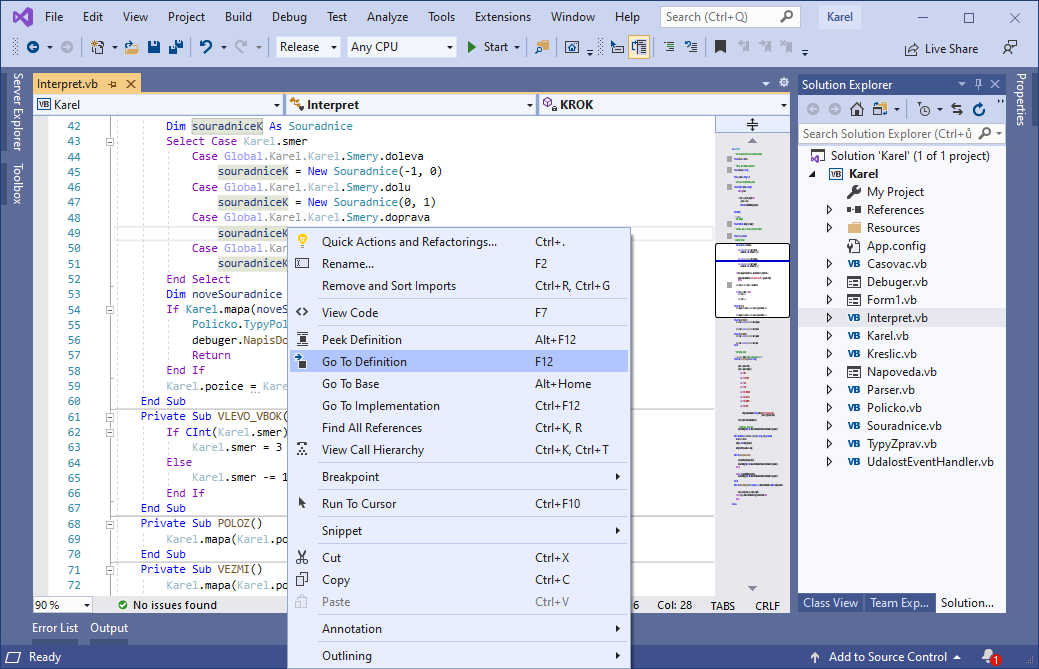Click the Send Feedback icon
Screen dimensions: 1039x669
(x=1010, y=48)
